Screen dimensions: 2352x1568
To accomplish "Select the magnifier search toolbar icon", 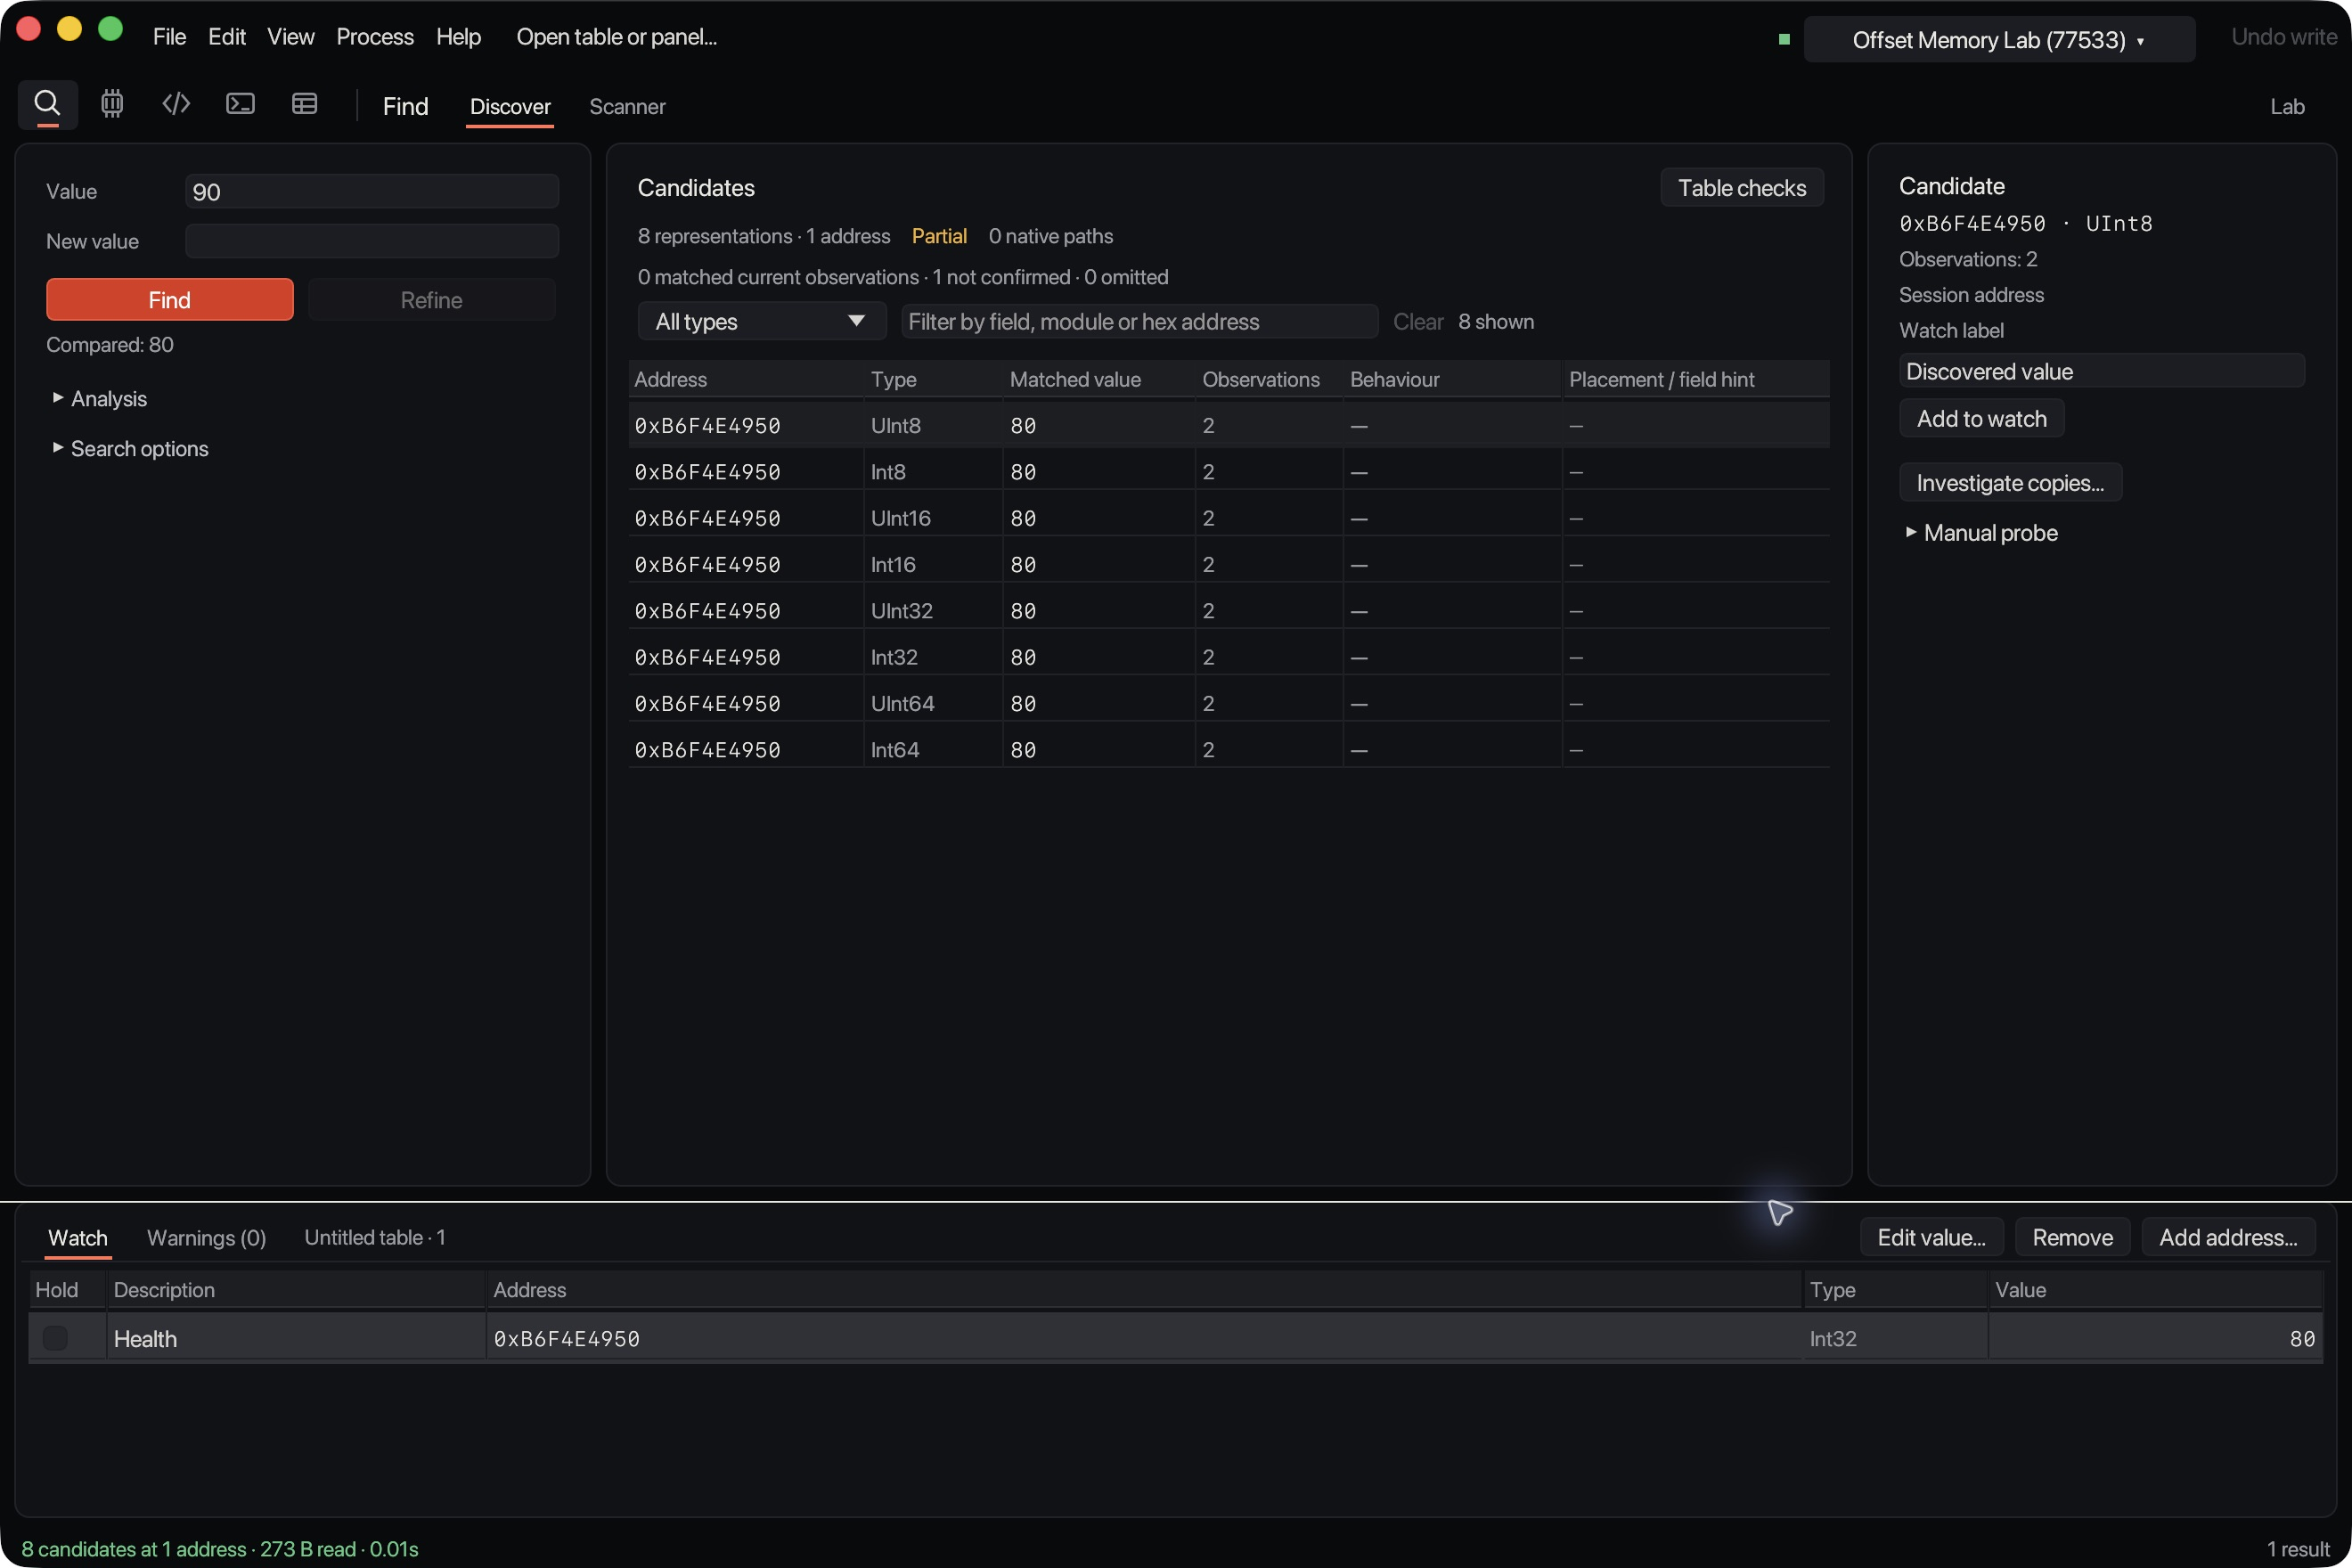I will (47, 104).
